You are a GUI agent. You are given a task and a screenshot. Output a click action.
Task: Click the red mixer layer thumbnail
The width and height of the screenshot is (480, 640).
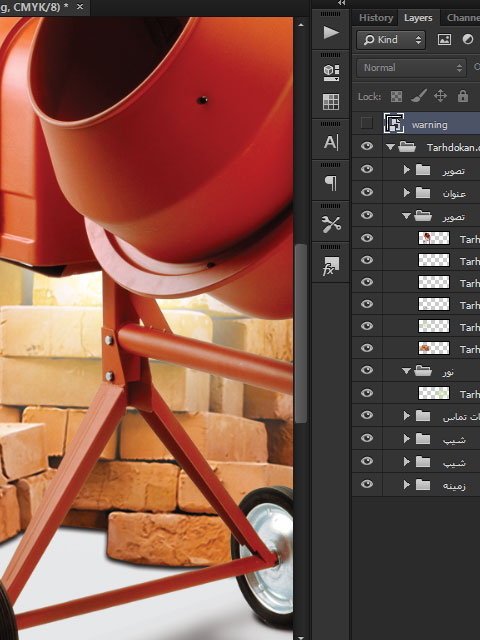tap(434, 238)
